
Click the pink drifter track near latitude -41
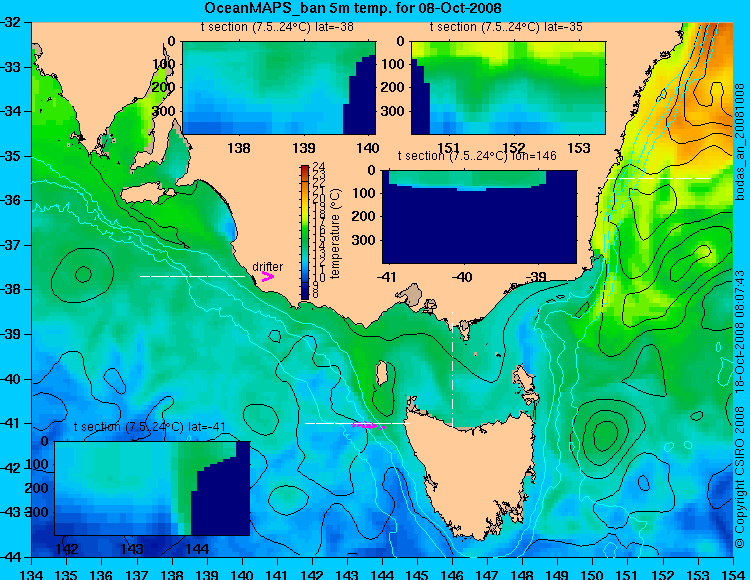pyautogui.click(x=368, y=425)
